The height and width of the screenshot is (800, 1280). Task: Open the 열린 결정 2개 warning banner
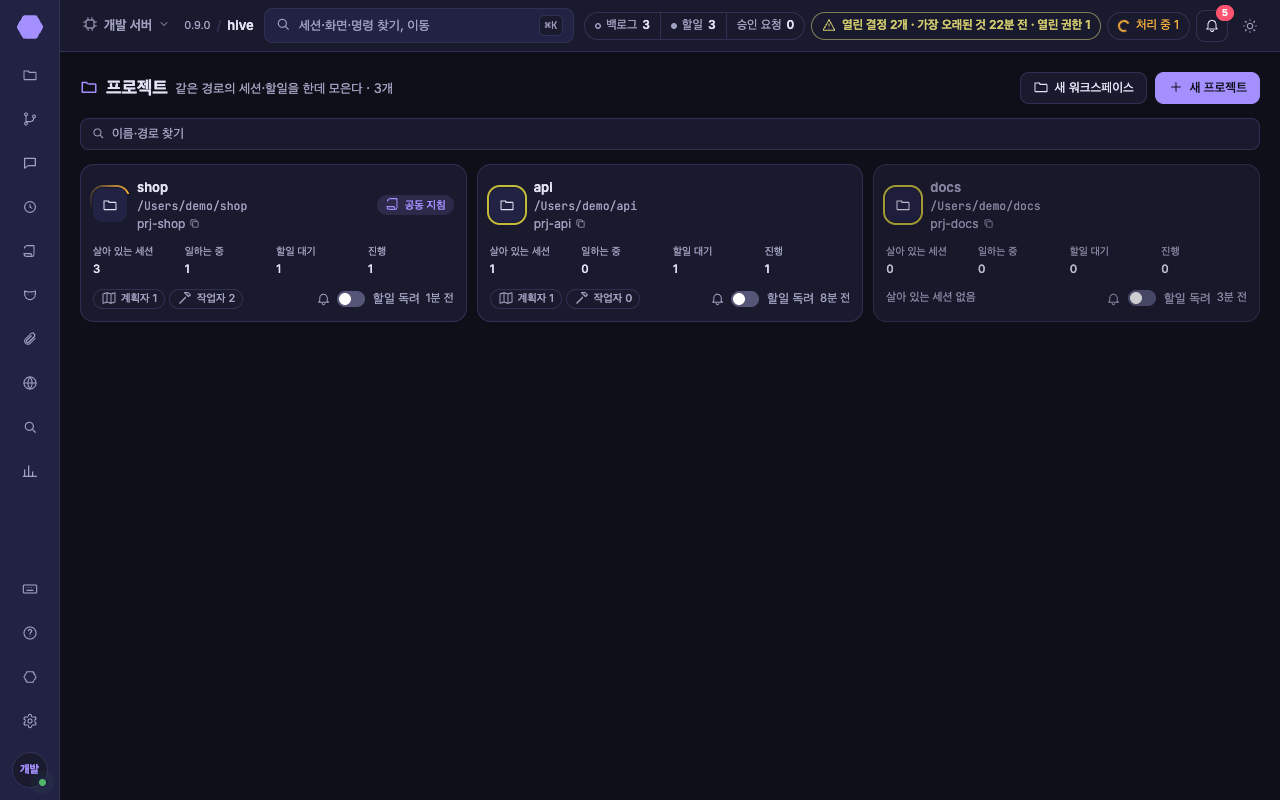956,25
